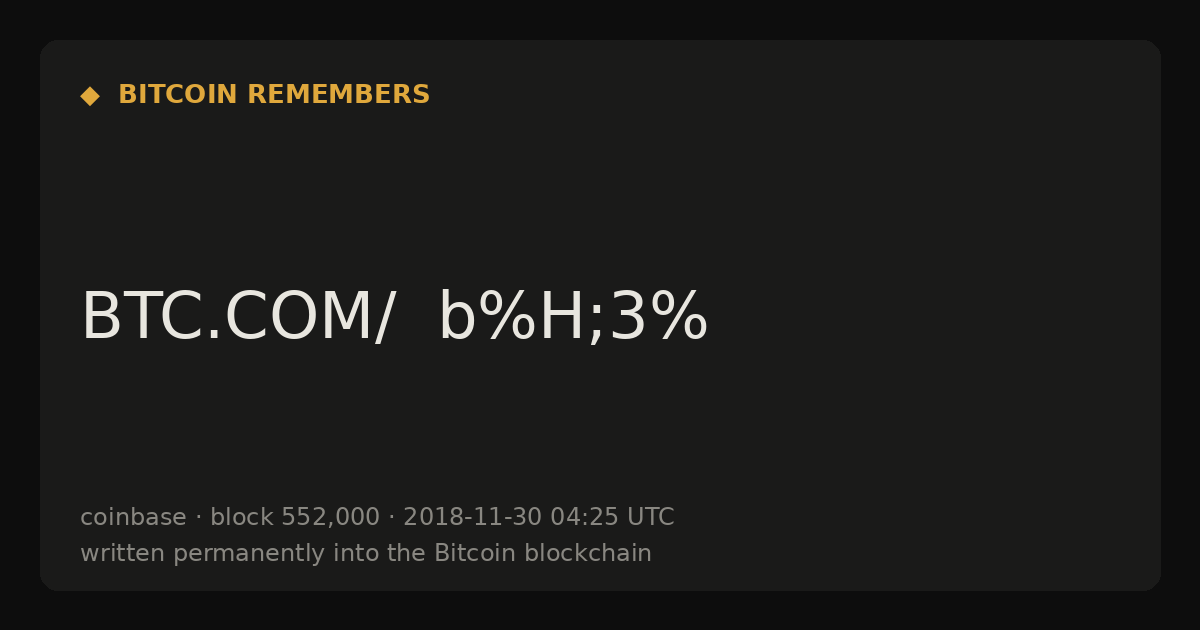Viewport: 1200px width, 630px height.
Task: Open the 552,000 block number
Action: pos(330,517)
